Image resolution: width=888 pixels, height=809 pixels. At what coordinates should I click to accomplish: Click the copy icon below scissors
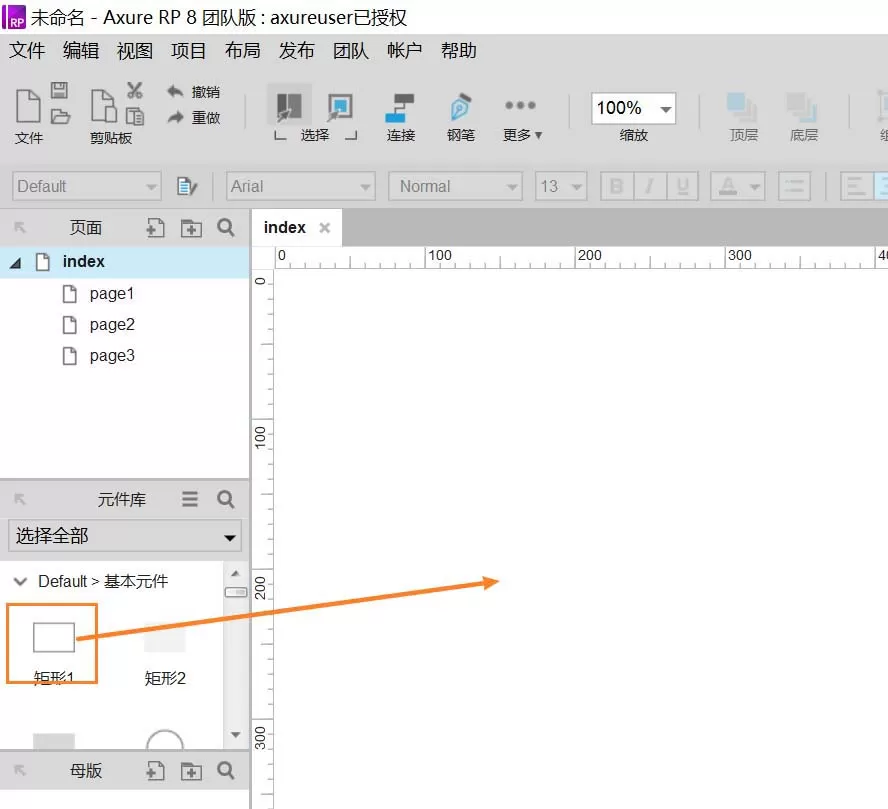[135, 116]
